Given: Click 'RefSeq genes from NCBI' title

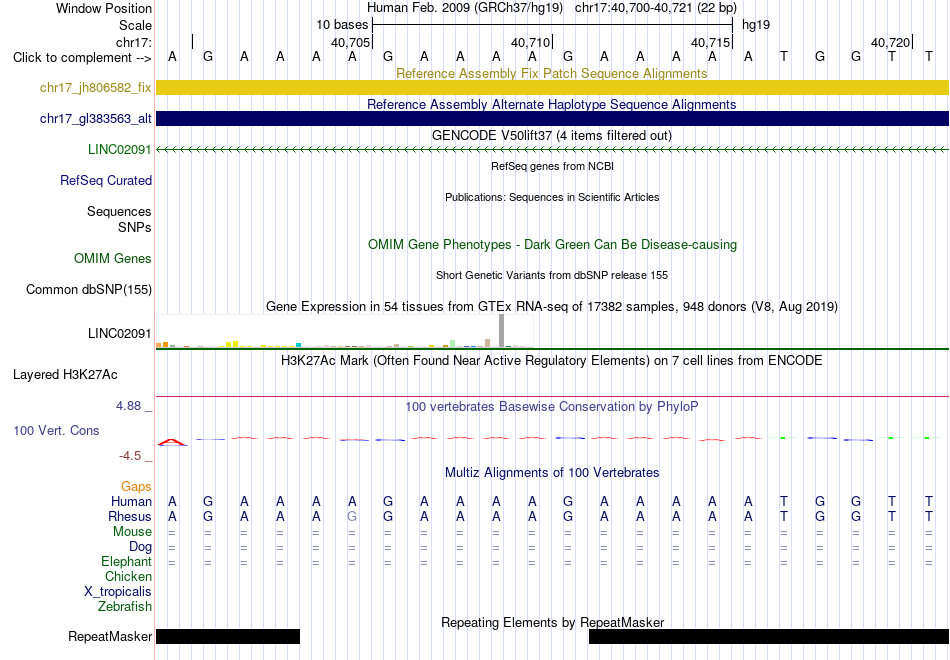Looking at the screenshot, I should (552, 166).
